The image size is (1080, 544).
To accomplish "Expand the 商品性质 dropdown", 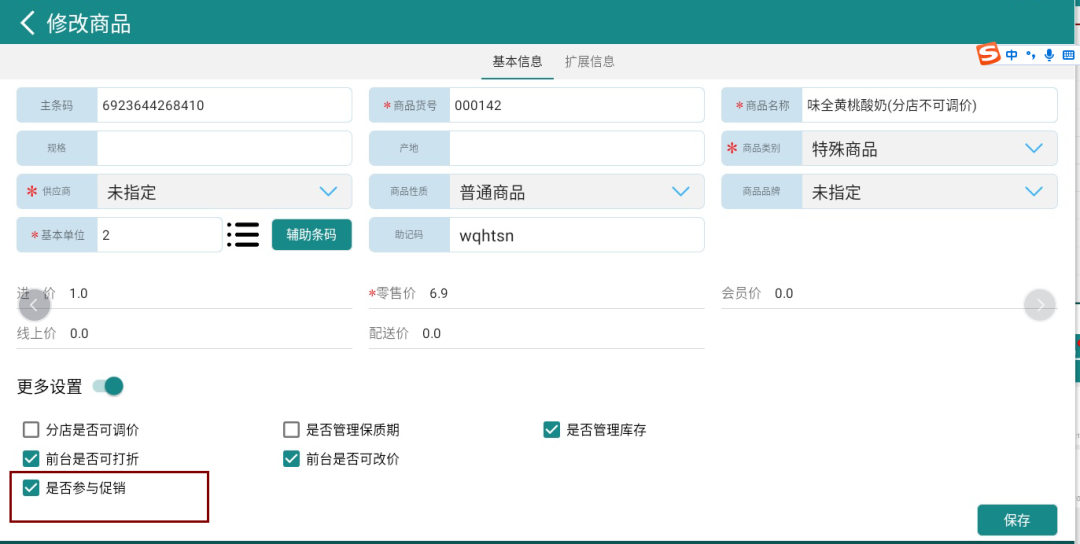I will coord(681,191).
